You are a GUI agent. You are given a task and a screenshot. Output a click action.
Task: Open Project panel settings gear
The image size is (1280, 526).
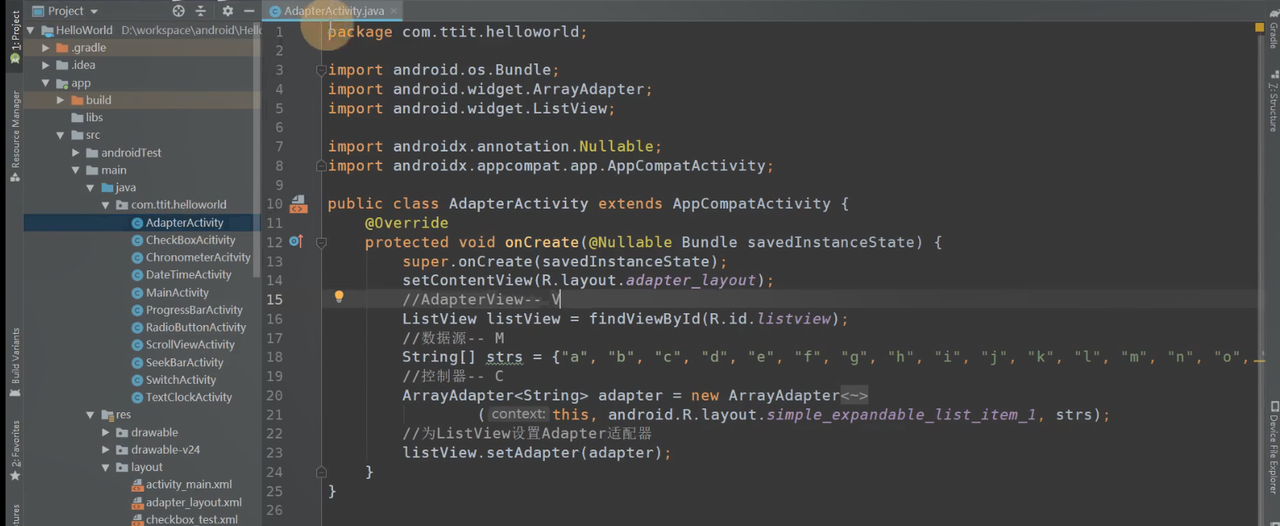pyautogui.click(x=227, y=11)
